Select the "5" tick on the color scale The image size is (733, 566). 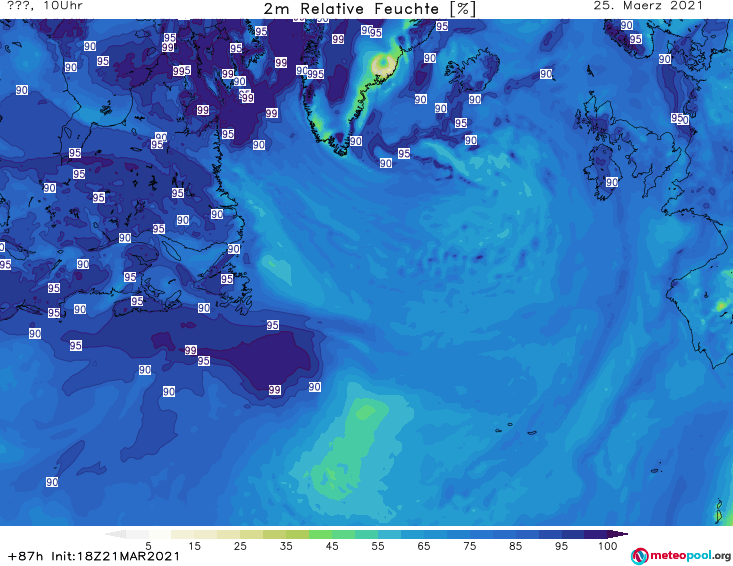coord(148,546)
